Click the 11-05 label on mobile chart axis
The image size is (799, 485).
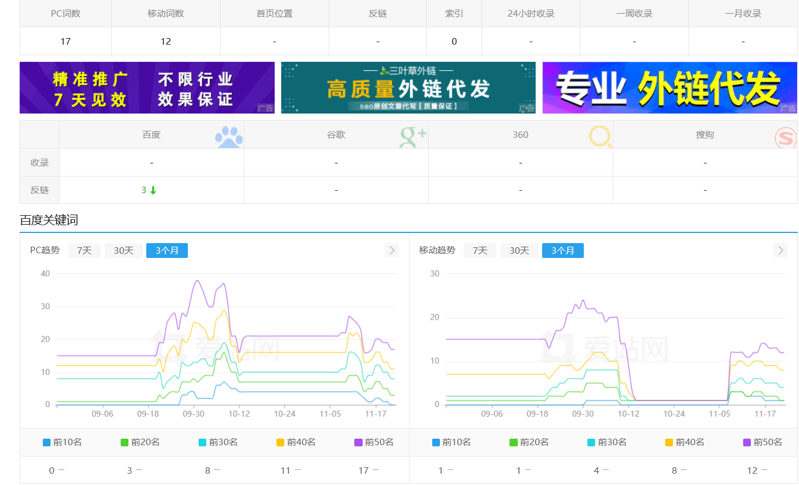pyautogui.click(x=720, y=414)
